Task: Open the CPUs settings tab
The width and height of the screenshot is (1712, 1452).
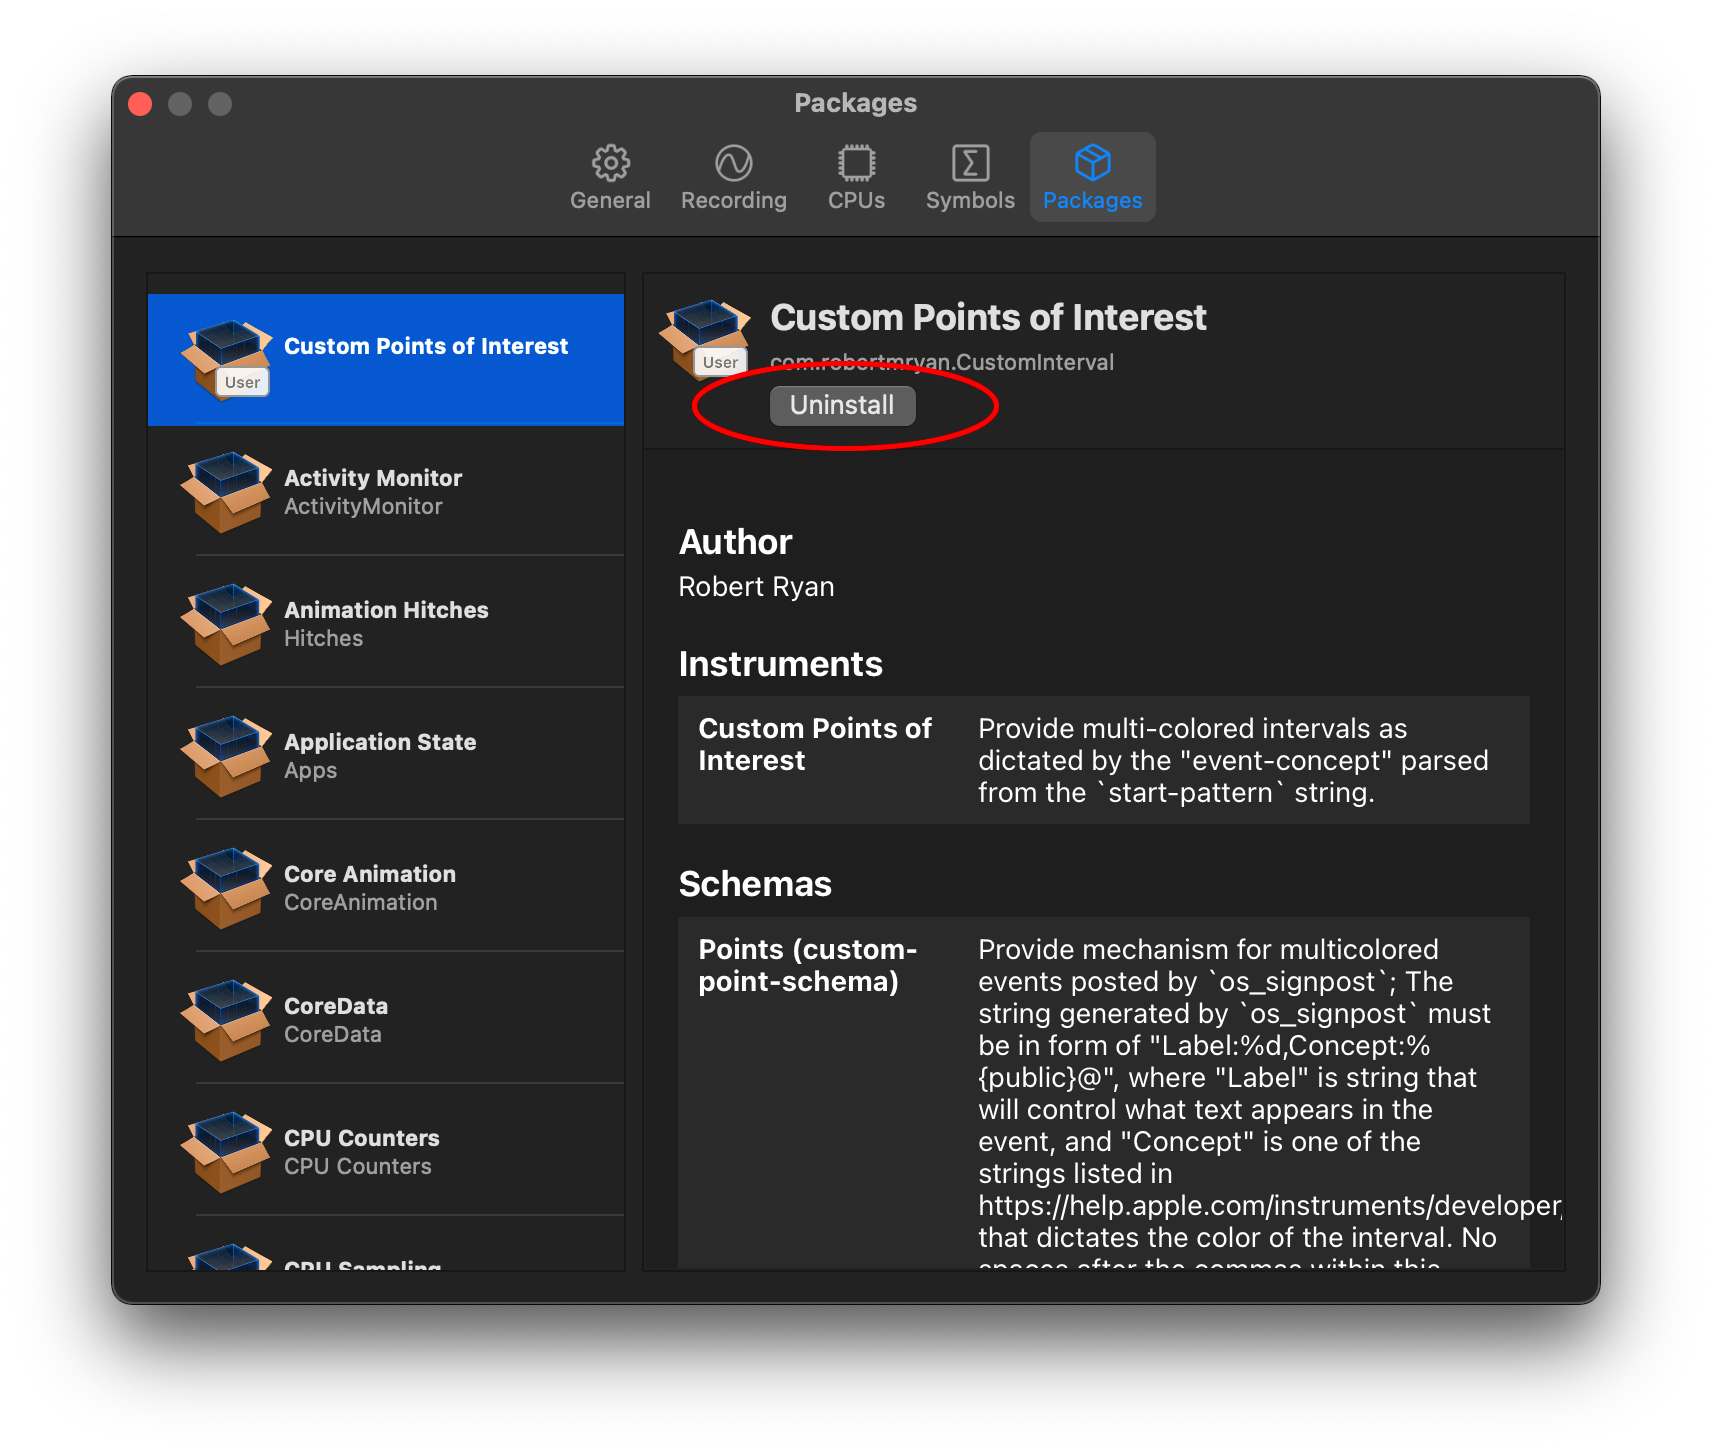Action: click(x=856, y=177)
